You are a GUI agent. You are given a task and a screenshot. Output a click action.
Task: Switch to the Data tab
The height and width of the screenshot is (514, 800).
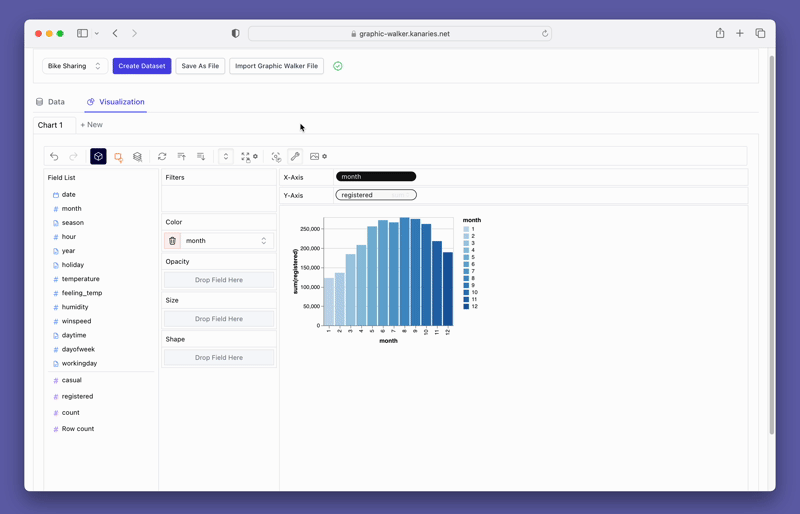[x=50, y=102]
